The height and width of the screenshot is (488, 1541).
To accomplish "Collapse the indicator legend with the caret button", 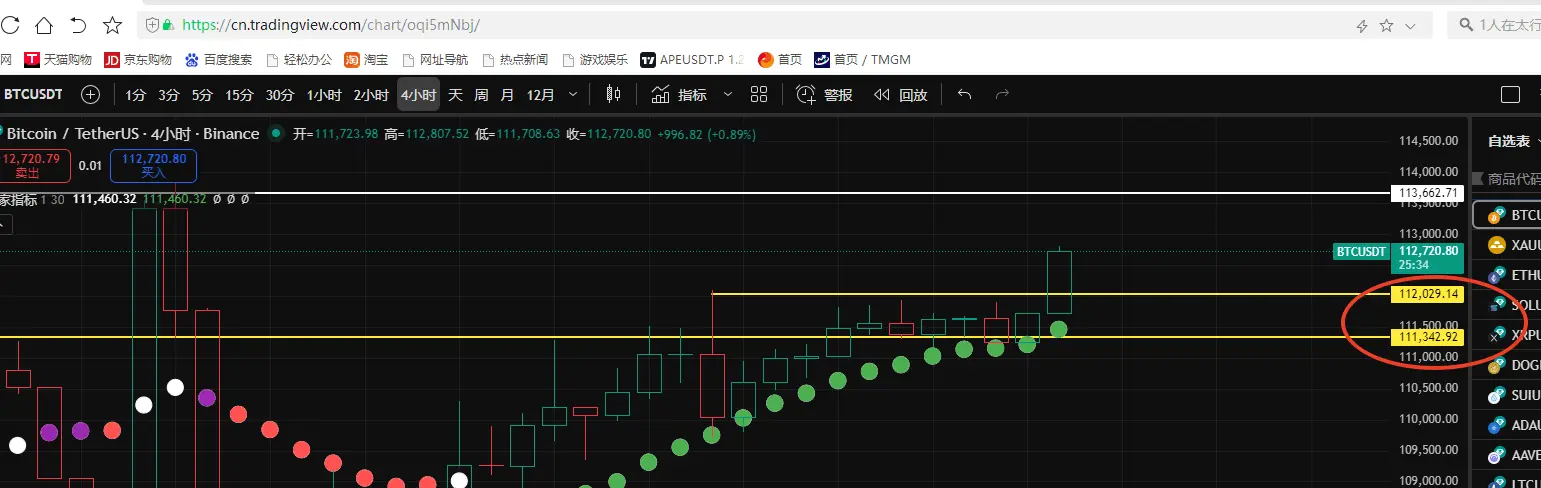I will tap(3, 226).
